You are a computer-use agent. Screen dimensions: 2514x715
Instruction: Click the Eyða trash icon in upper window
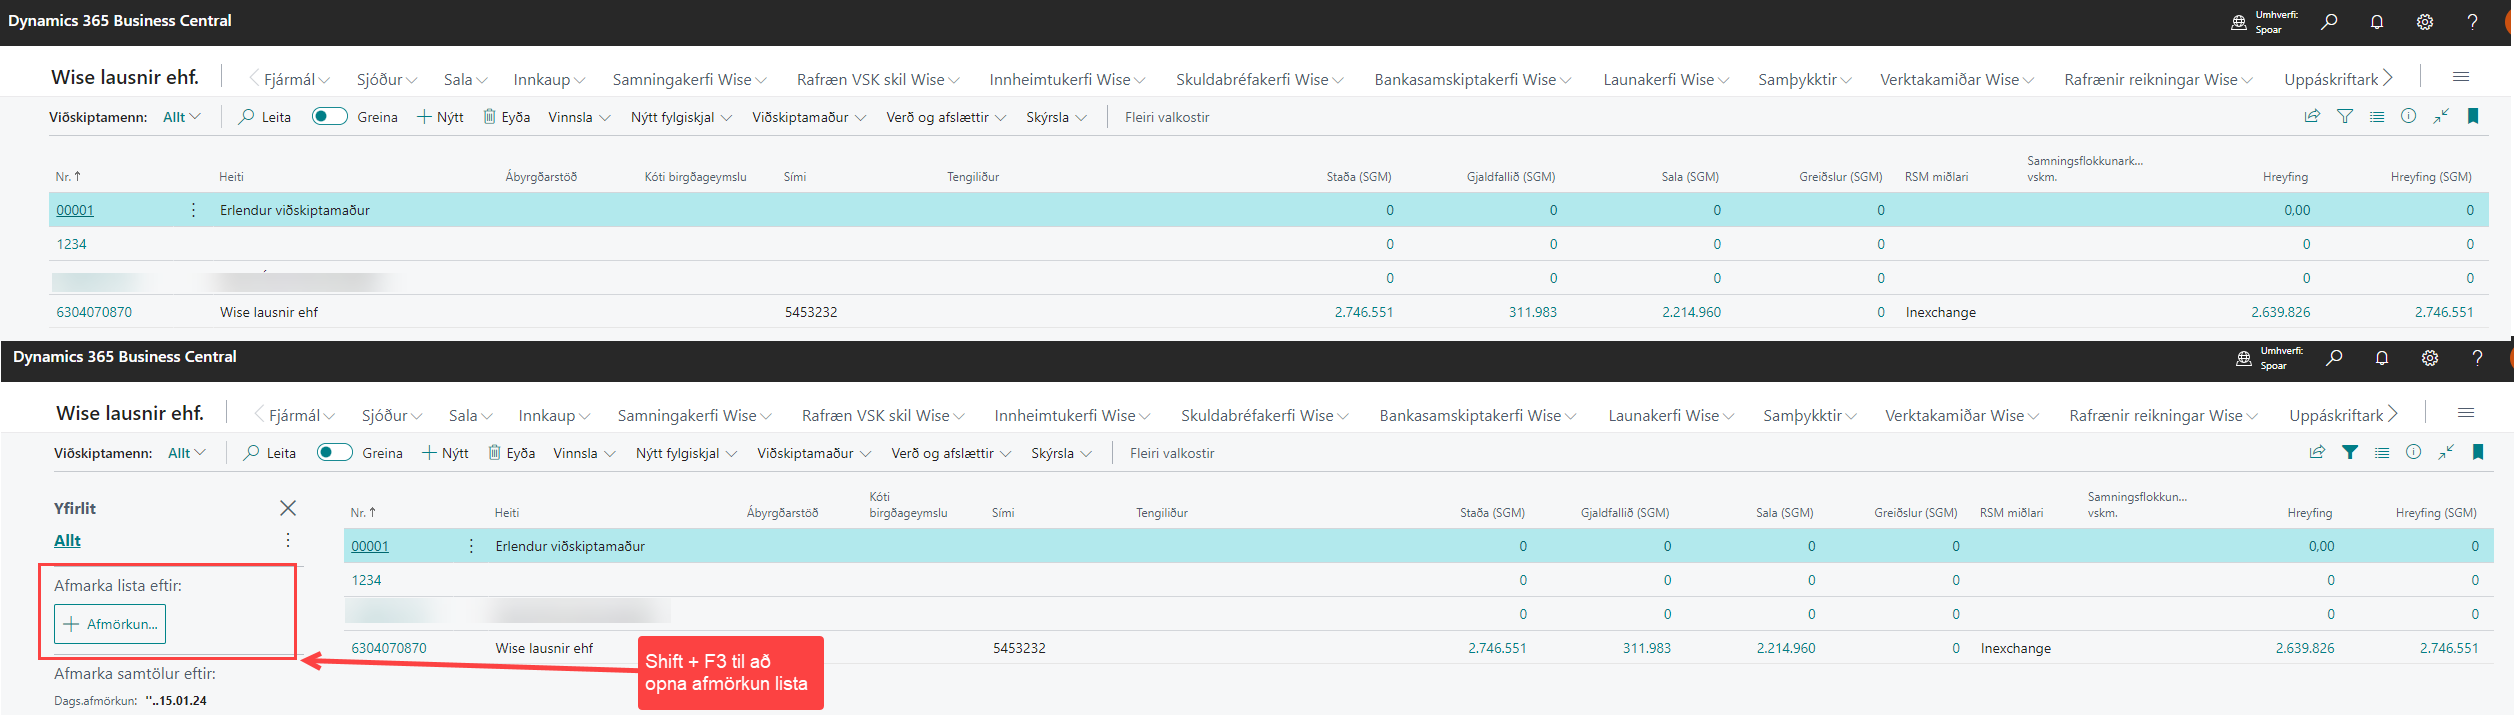click(490, 117)
